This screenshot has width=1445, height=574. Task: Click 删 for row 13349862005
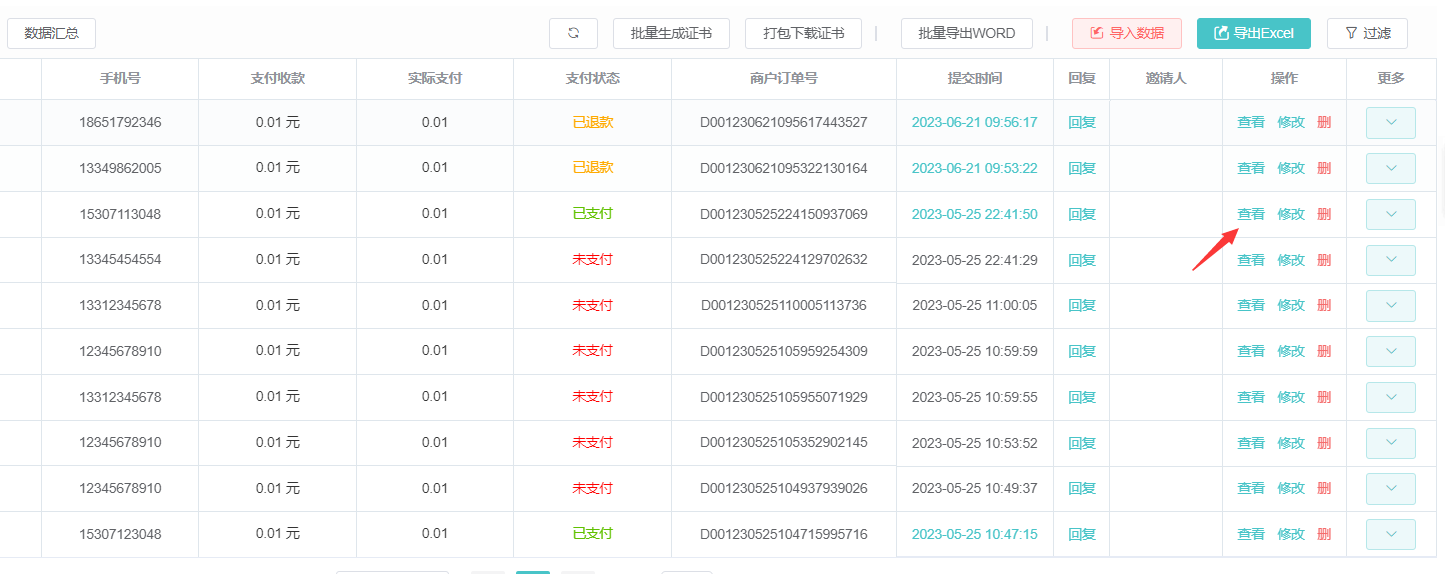click(x=1324, y=168)
